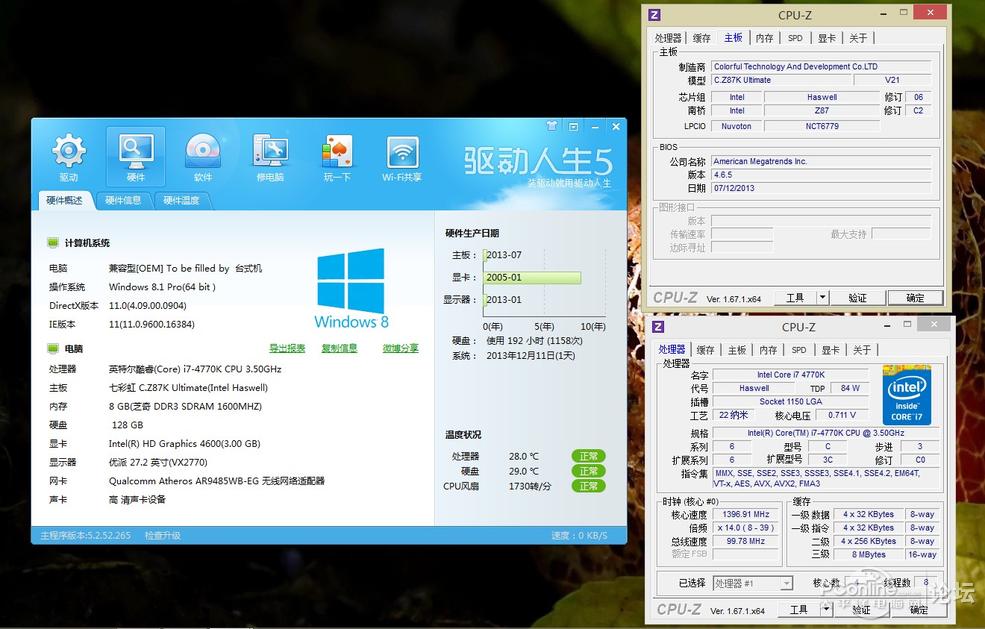This screenshot has height=629, width=985.
Task: Switch to the 硬件信息 tab
Action: 123,200
